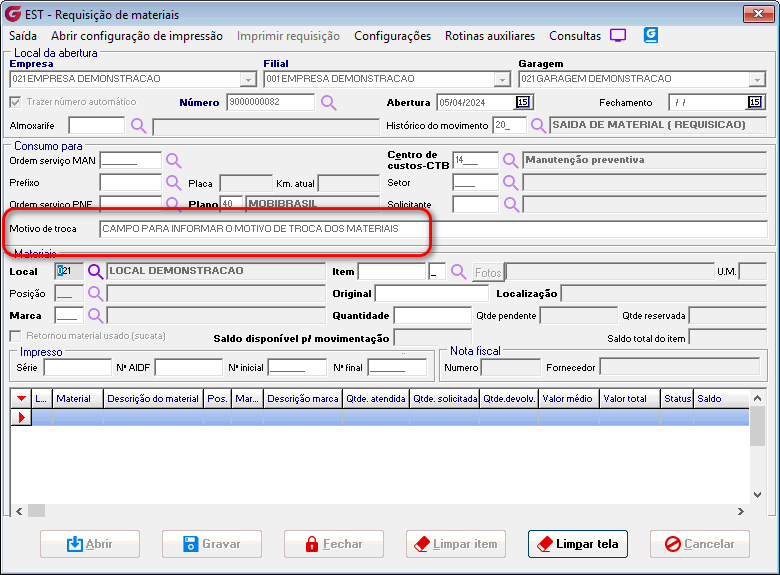This screenshot has height=575, width=780.
Task: Toggle Retornou material usado (sucata) checkbox
Action: pos(15,336)
